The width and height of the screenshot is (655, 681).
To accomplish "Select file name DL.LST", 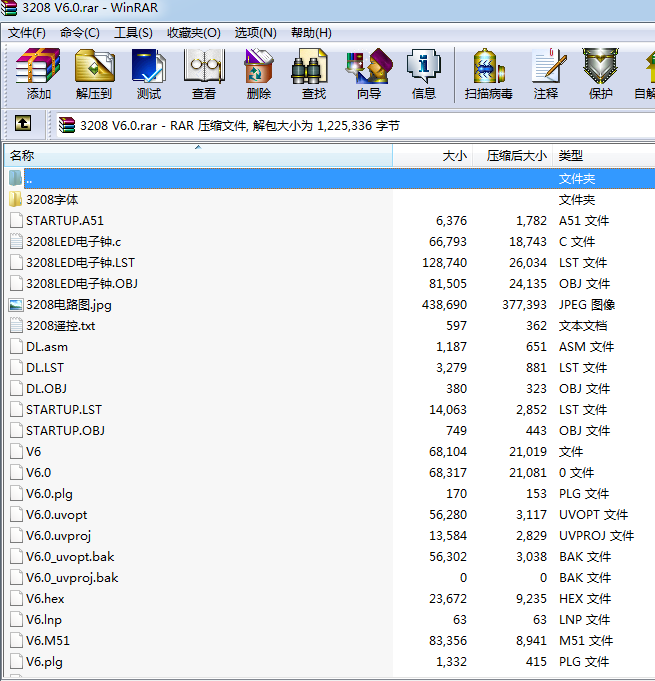I will 45,368.
